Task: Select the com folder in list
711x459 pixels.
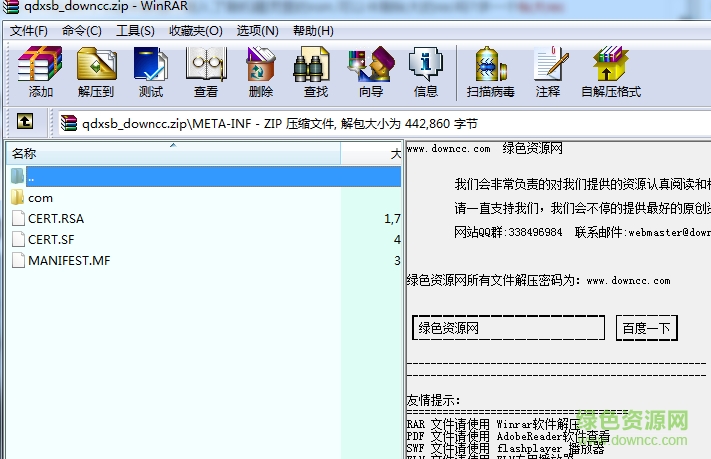Action: pos(40,197)
